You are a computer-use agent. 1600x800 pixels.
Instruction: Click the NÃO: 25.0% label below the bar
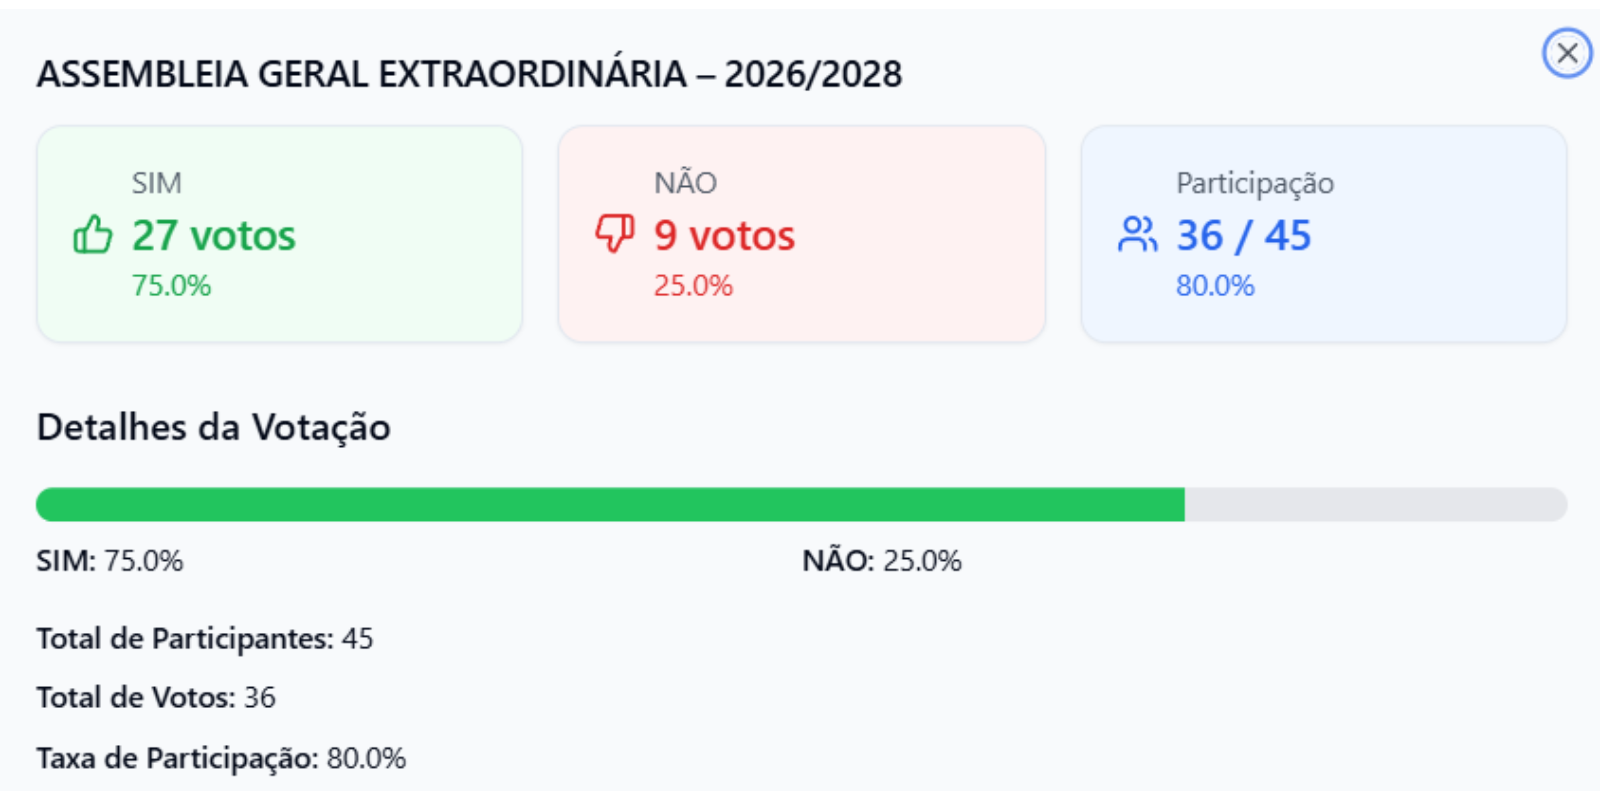coord(881,561)
